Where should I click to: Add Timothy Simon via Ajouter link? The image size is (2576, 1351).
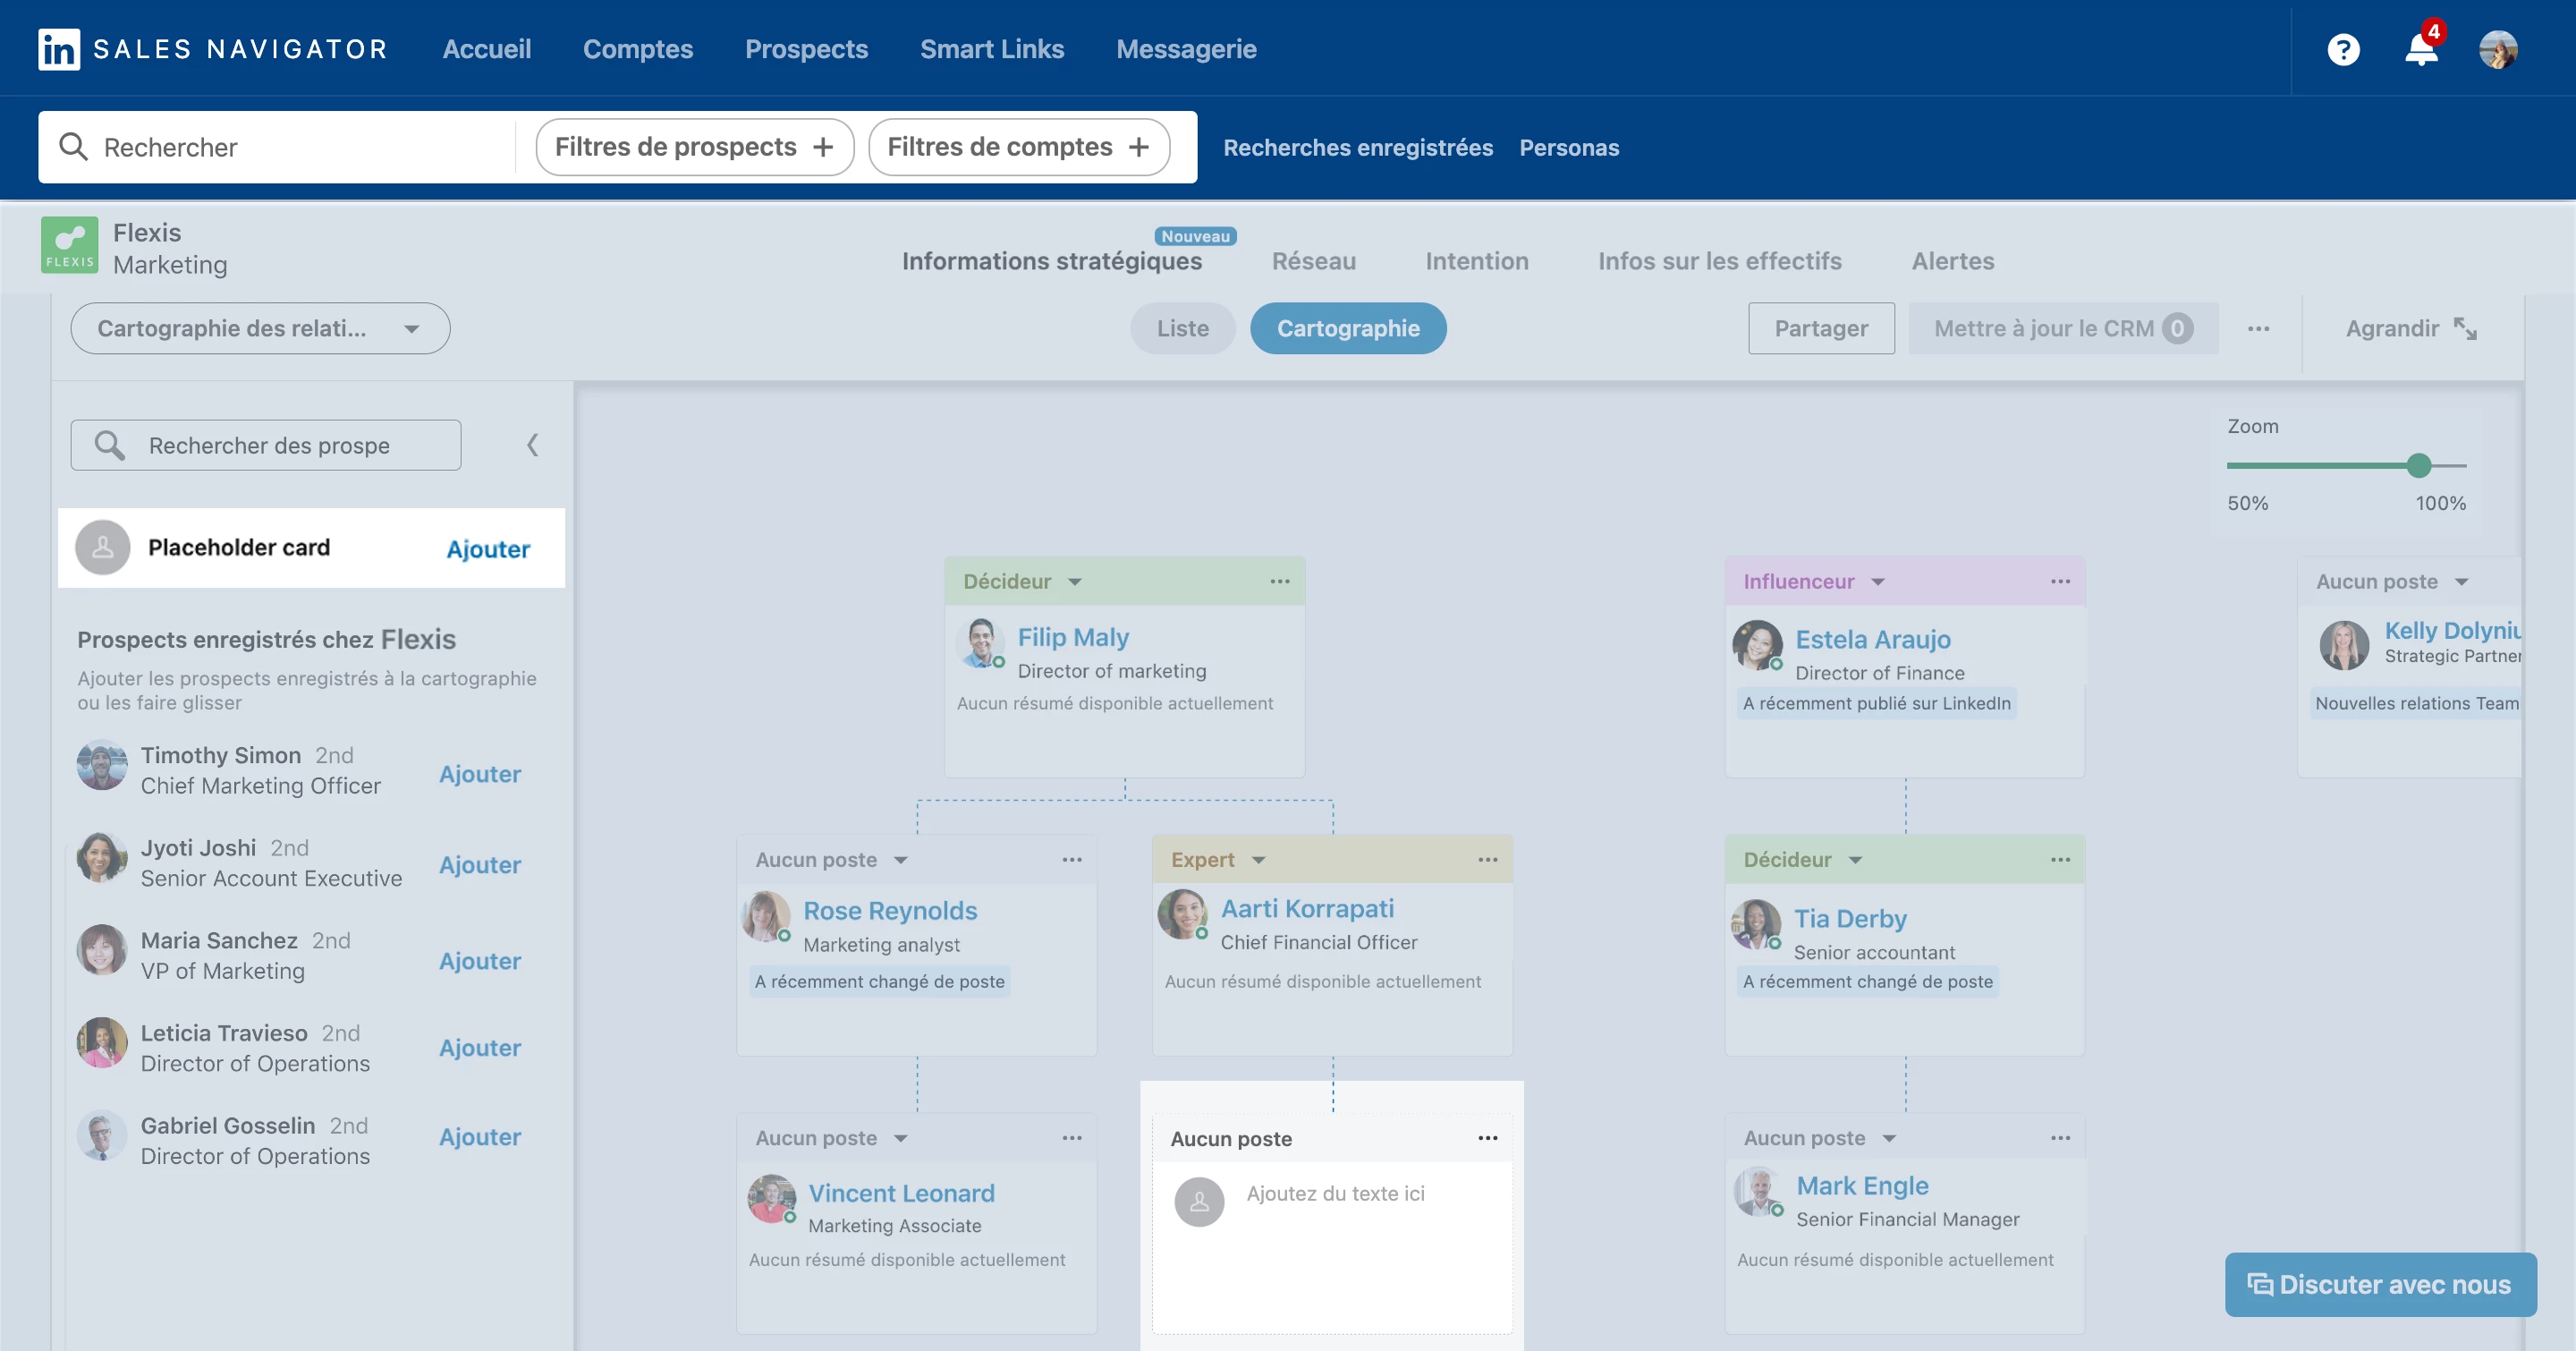tap(479, 774)
